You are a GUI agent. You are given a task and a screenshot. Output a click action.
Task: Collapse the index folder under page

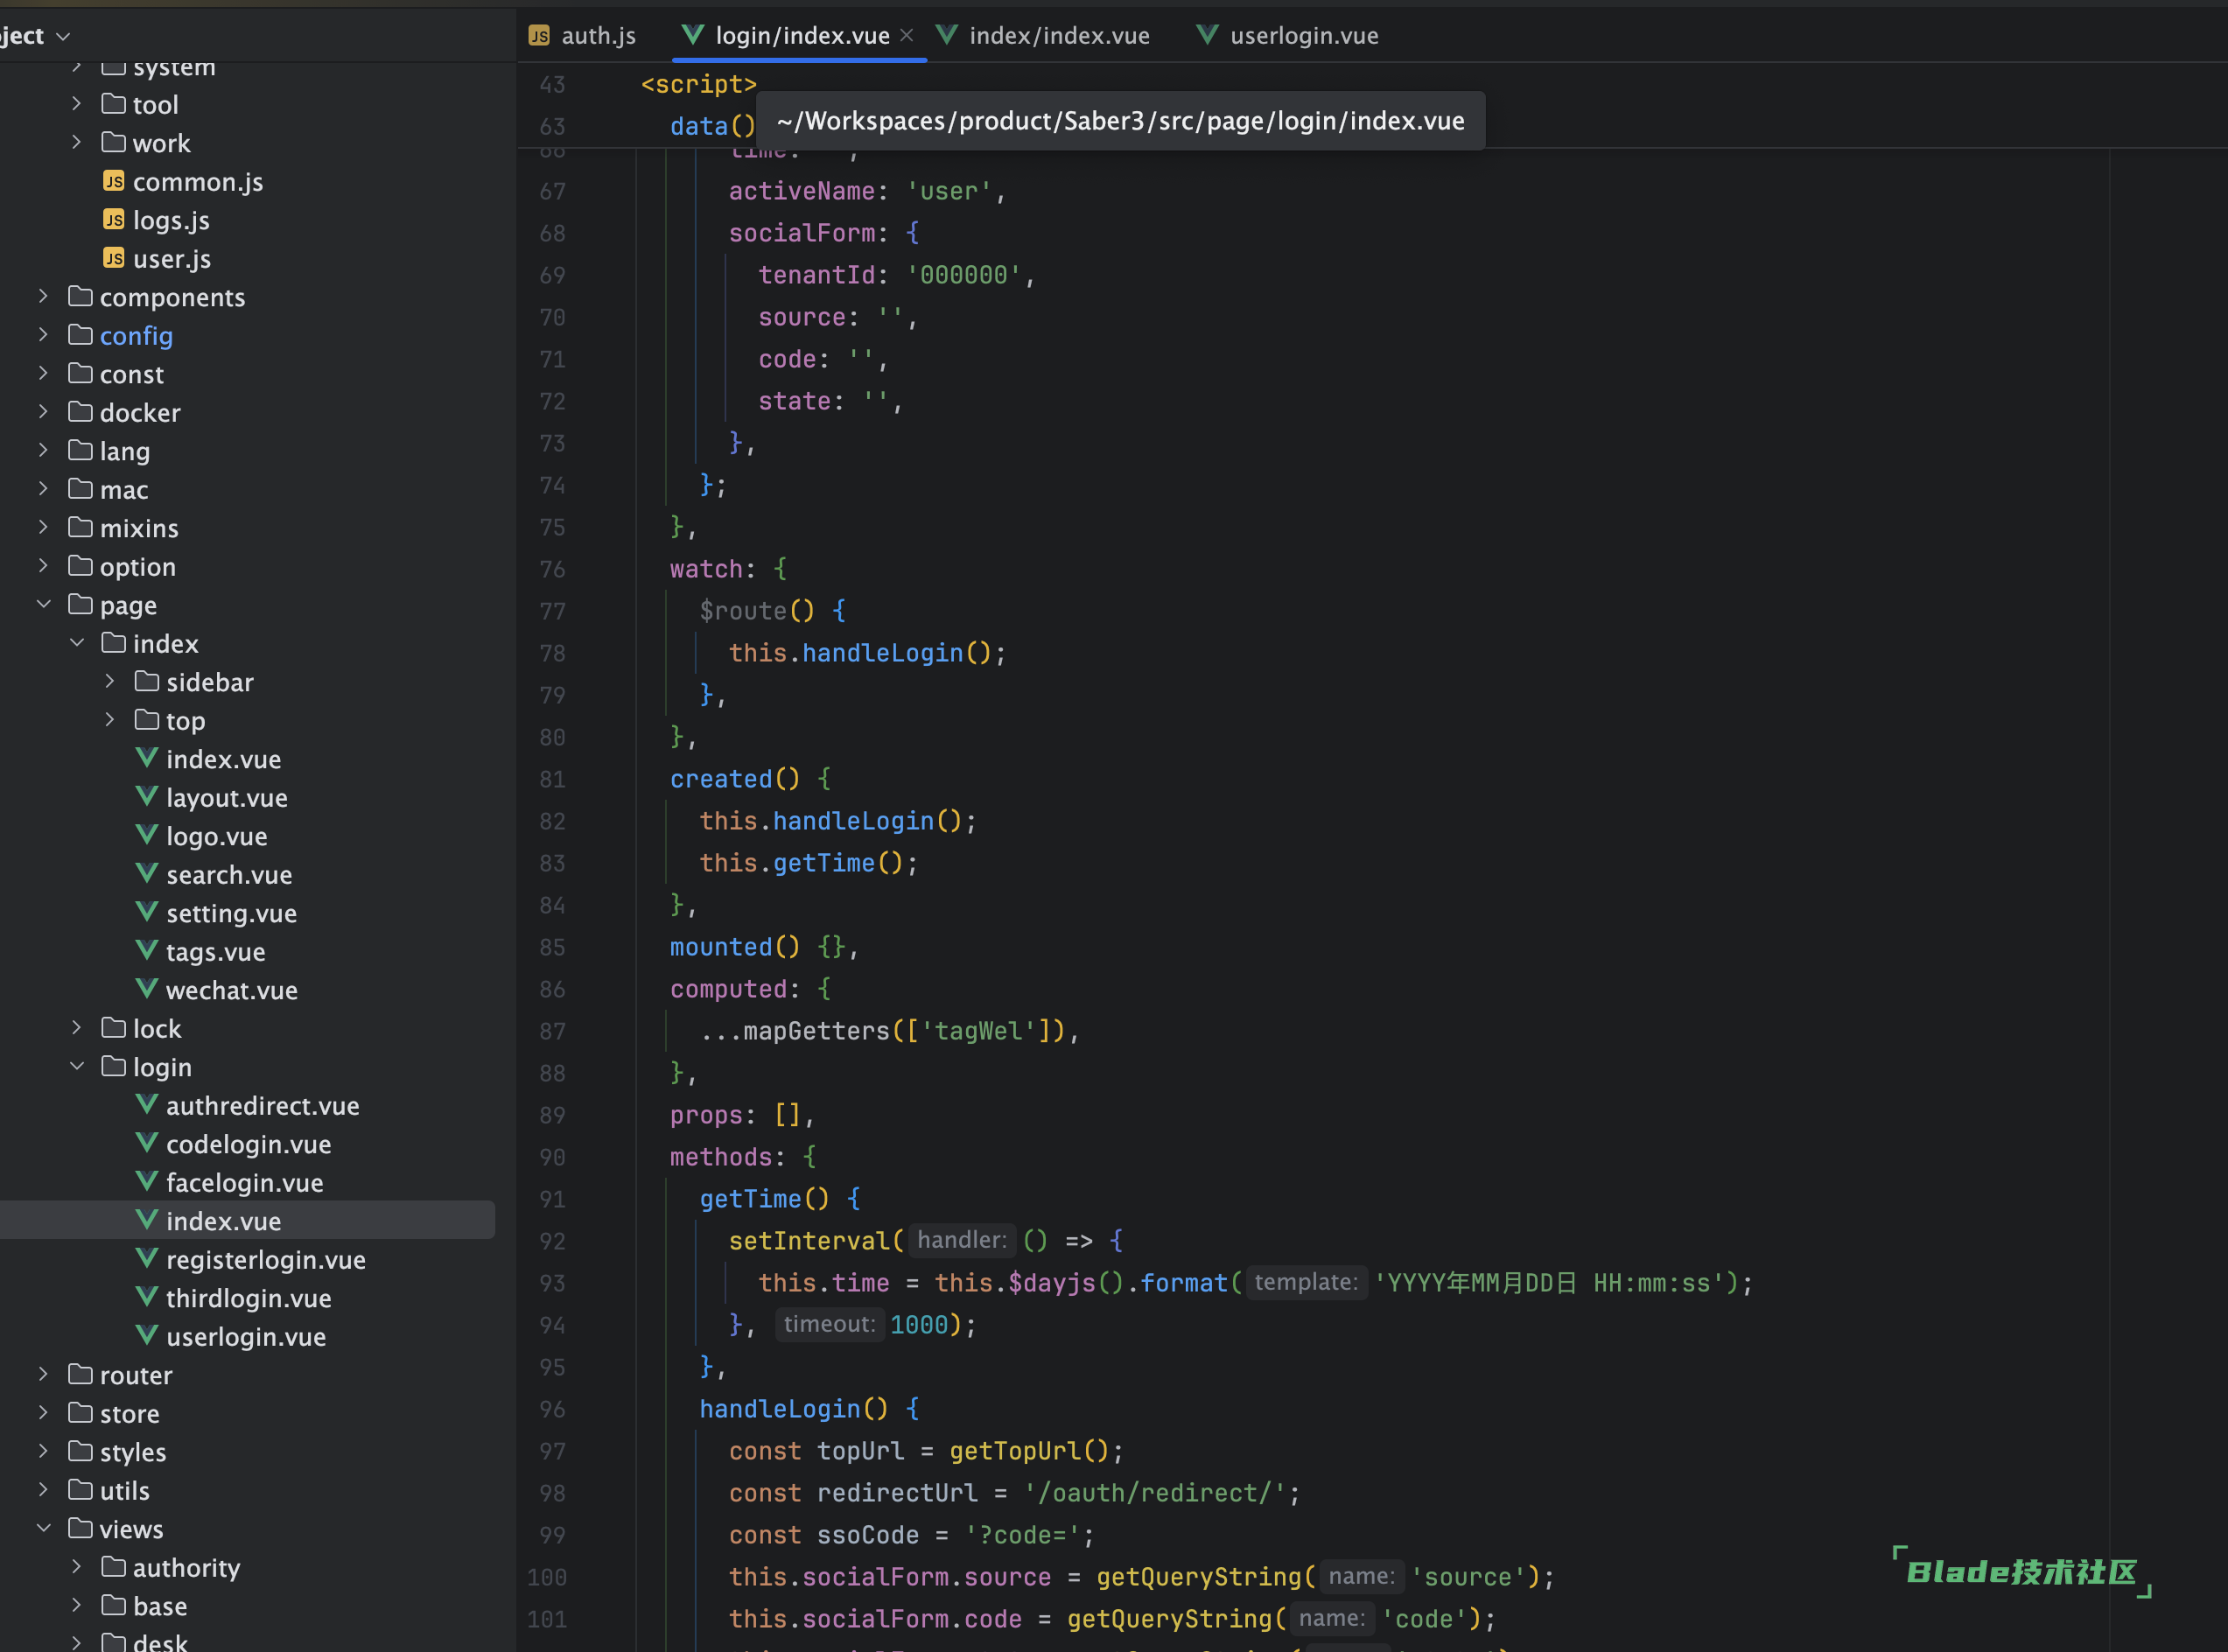tap(77, 643)
